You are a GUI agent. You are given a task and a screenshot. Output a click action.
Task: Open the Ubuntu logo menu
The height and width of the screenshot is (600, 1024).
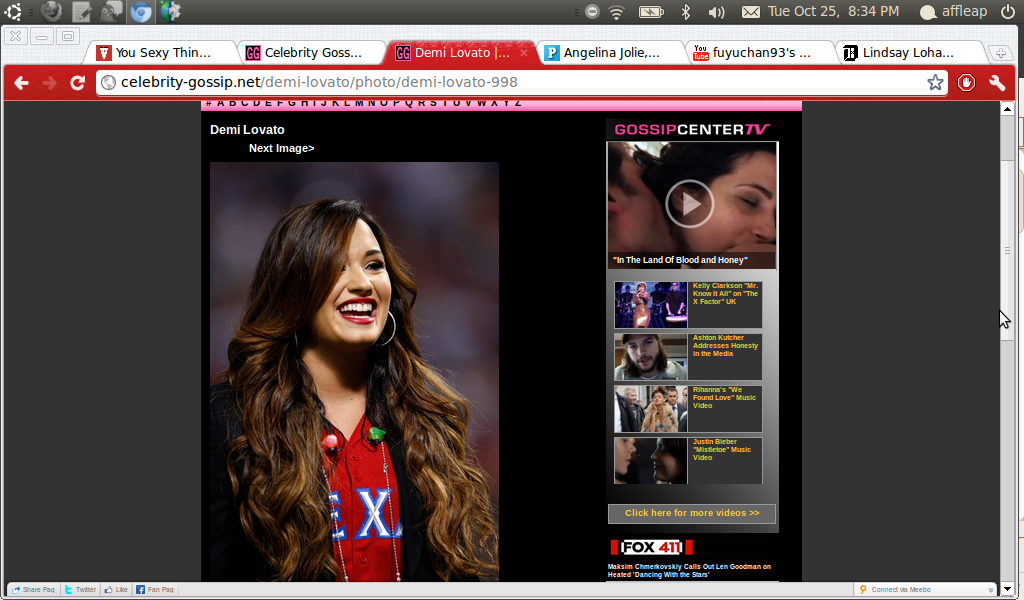tap(13, 11)
